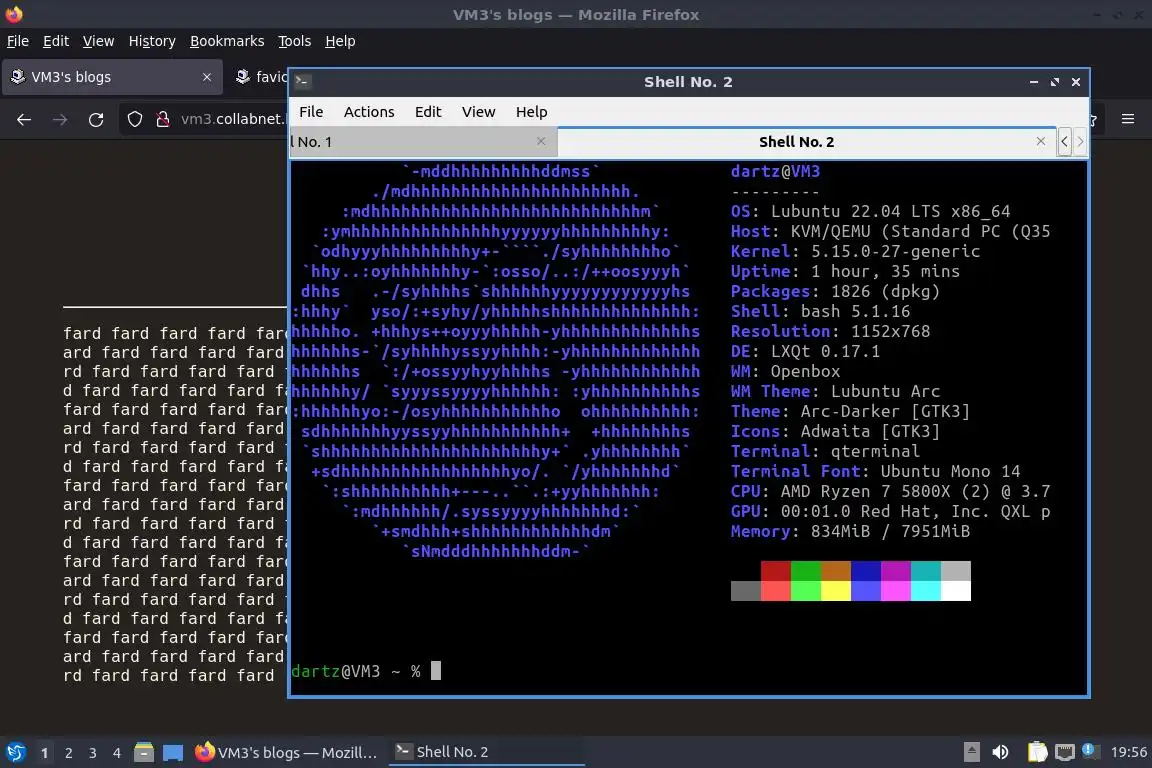Go forward in Firefox
The height and width of the screenshot is (768, 1152).
coord(60,120)
